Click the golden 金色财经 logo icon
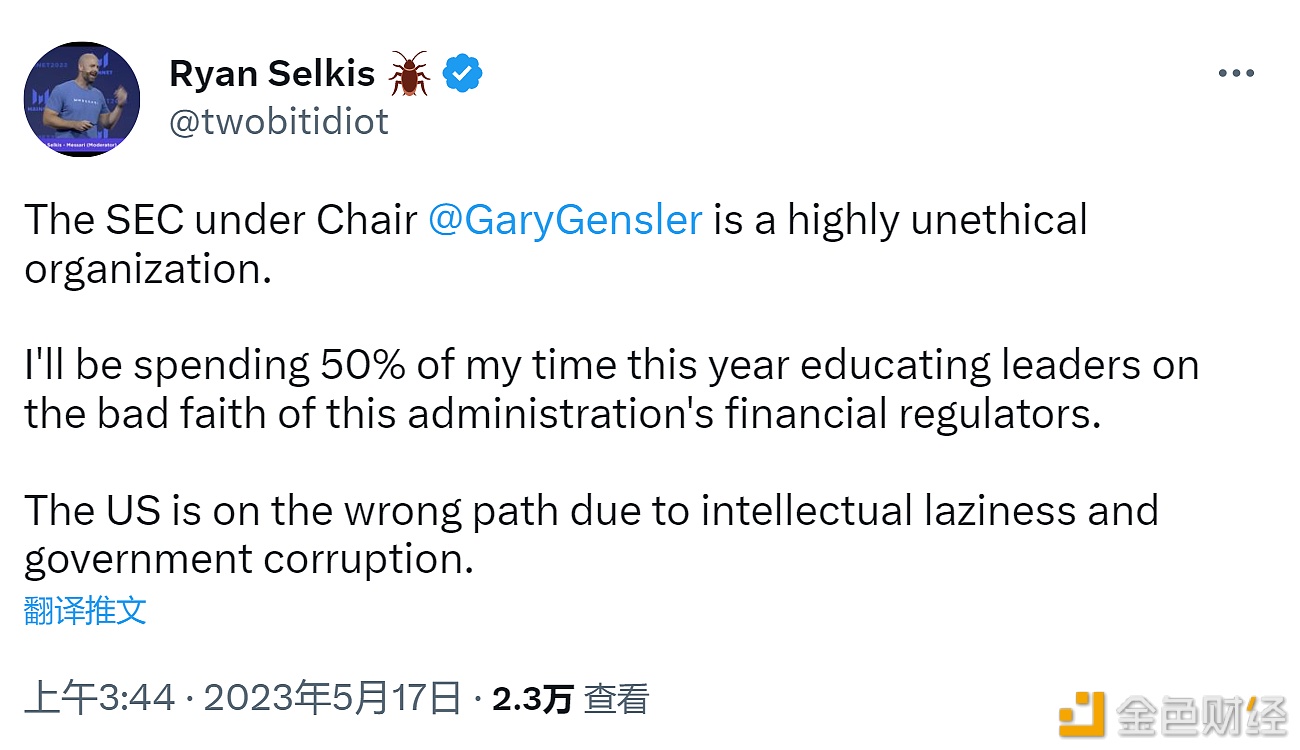 tap(1082, 716)
